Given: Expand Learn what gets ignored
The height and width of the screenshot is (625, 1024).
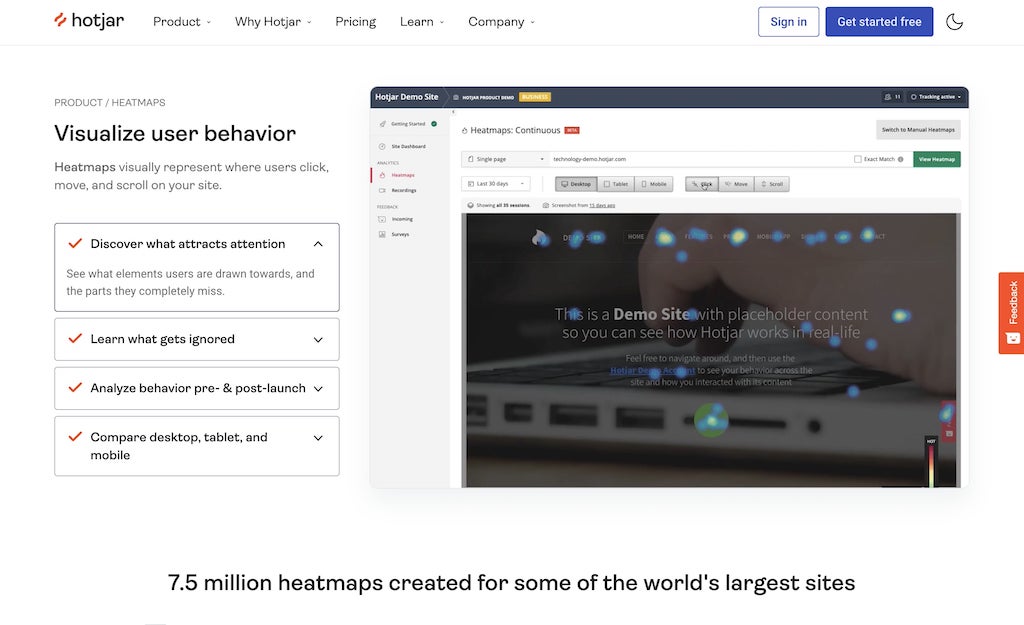Looking at the screenshot, I should coord(197,339).
